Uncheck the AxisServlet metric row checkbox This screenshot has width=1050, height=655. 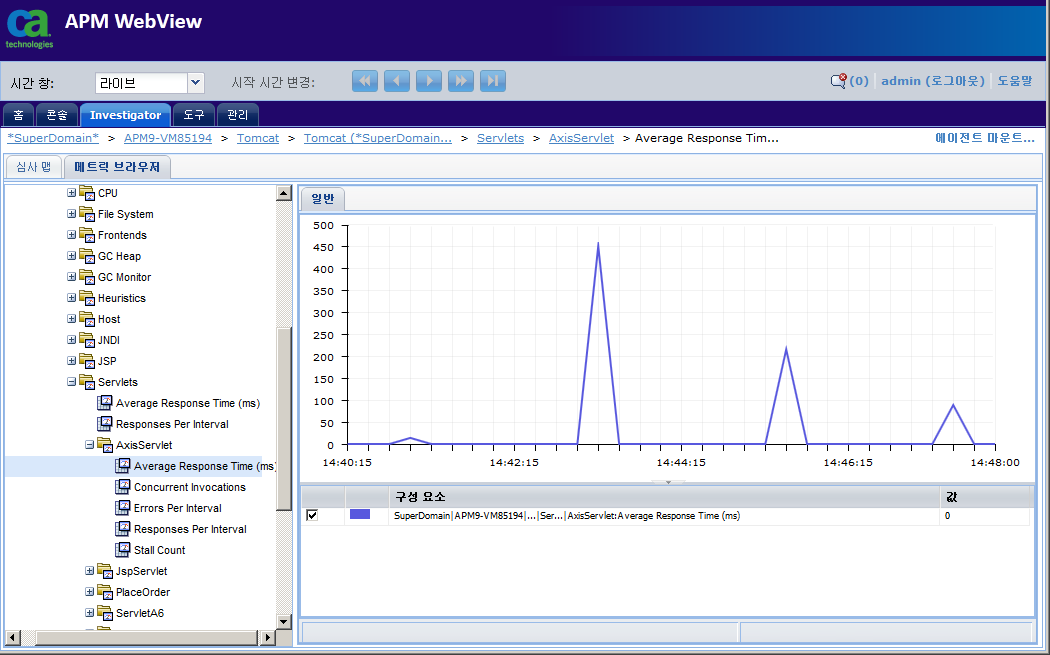[x=312, y=515]
